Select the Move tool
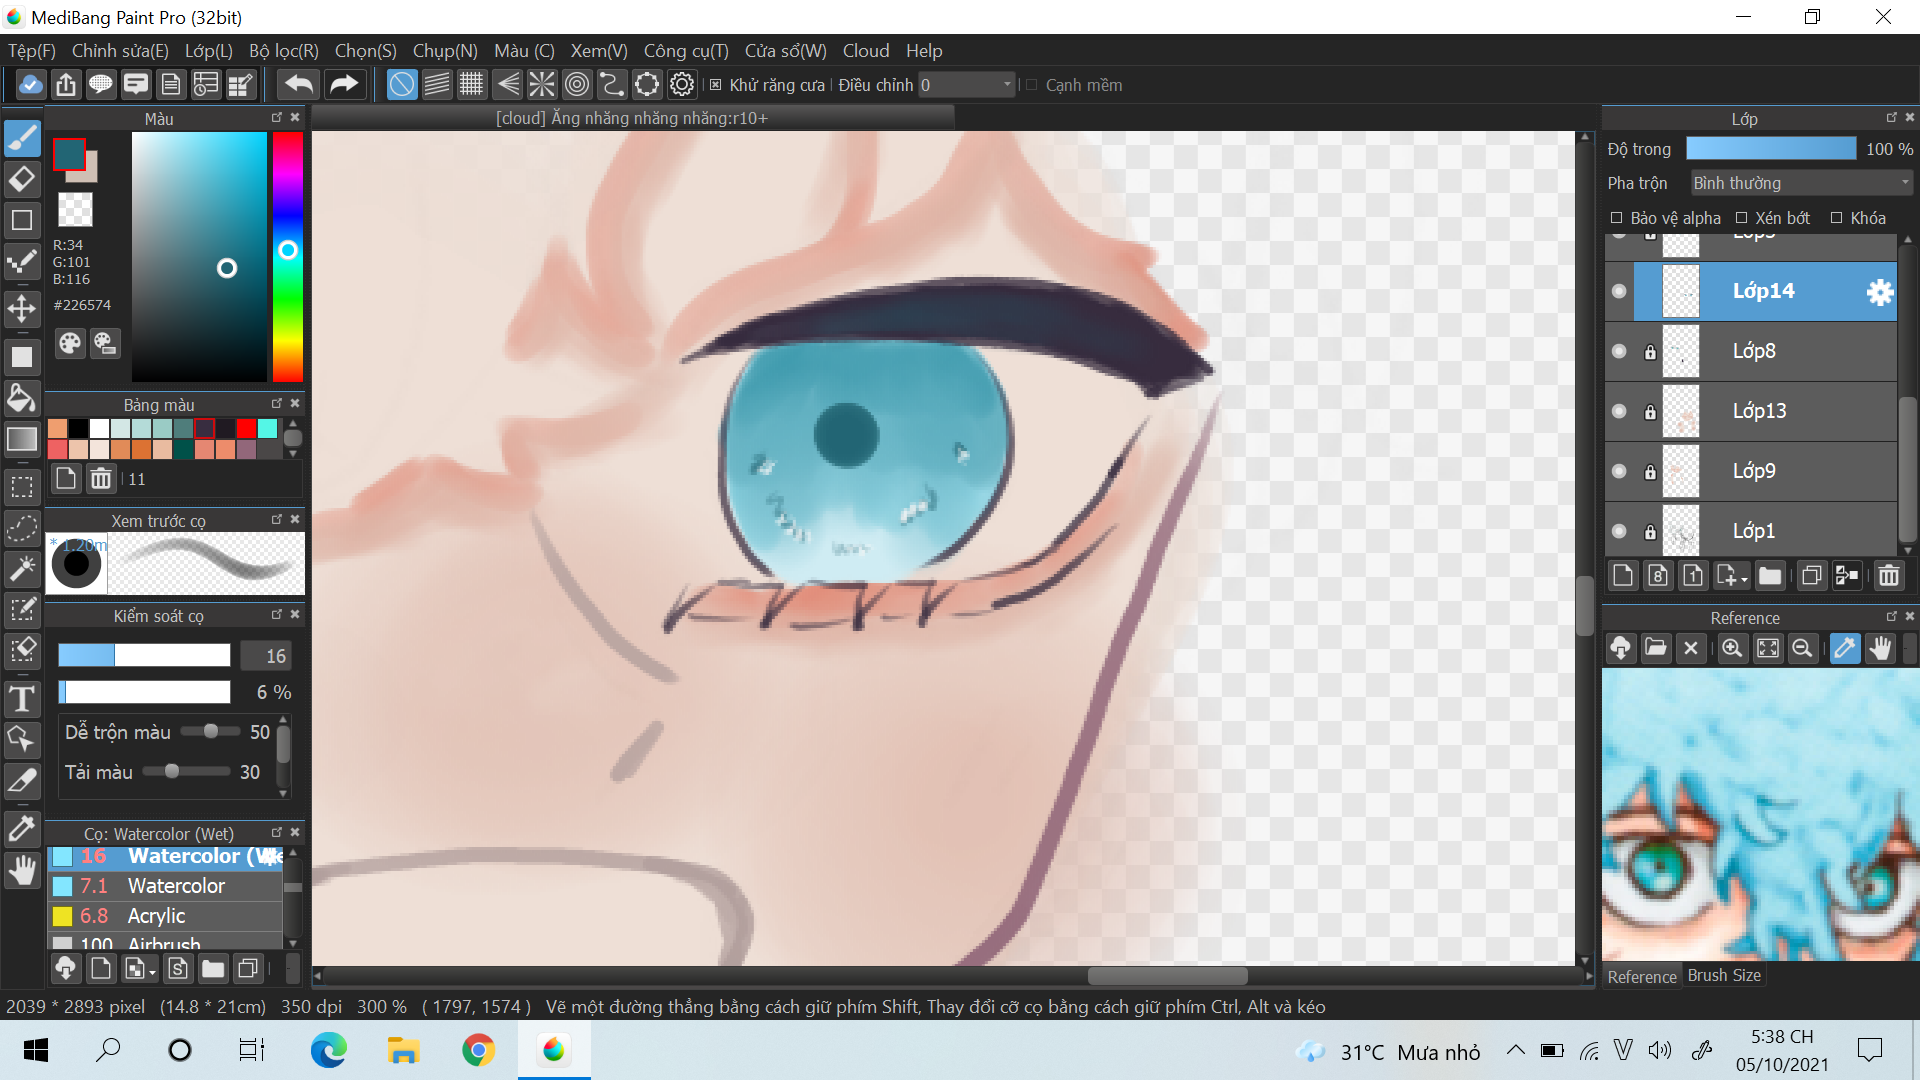This screenshot has height=1080, width=1920. 22,308
